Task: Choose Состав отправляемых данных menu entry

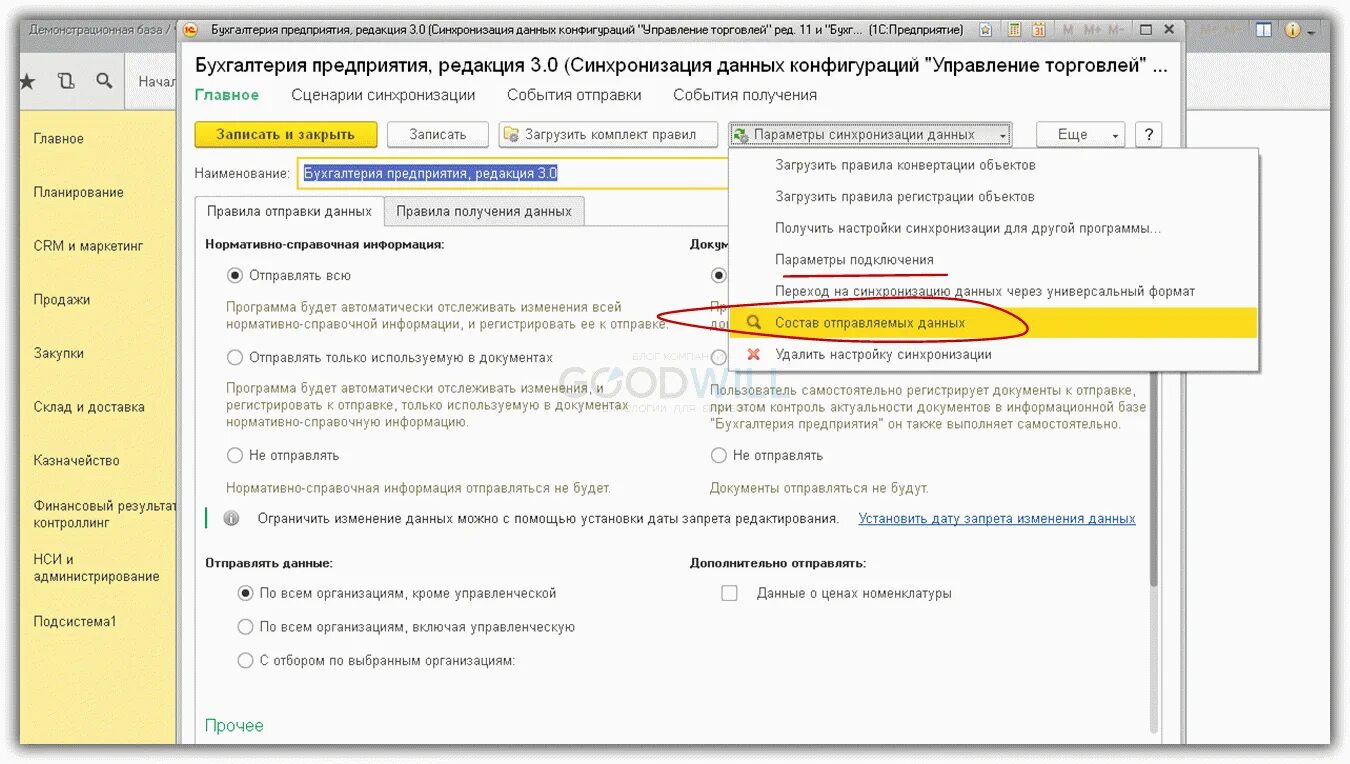Action: pos(993,323)
